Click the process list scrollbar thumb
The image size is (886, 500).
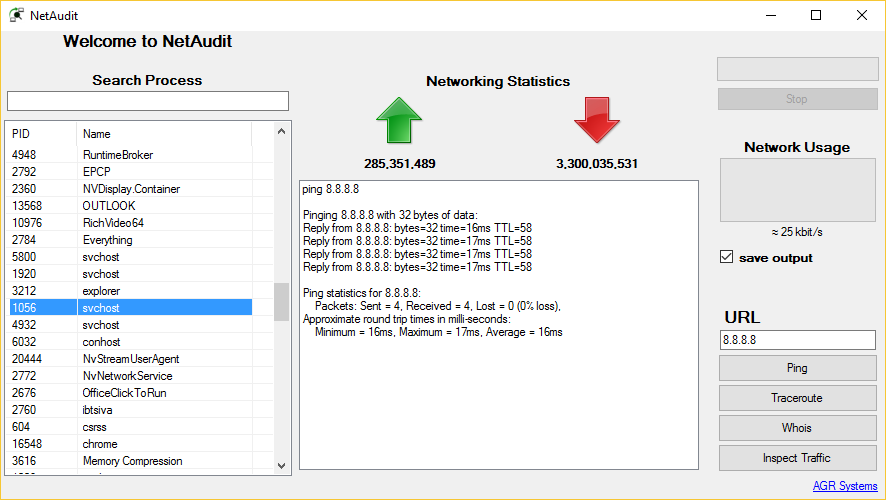[x=281, y=302]
